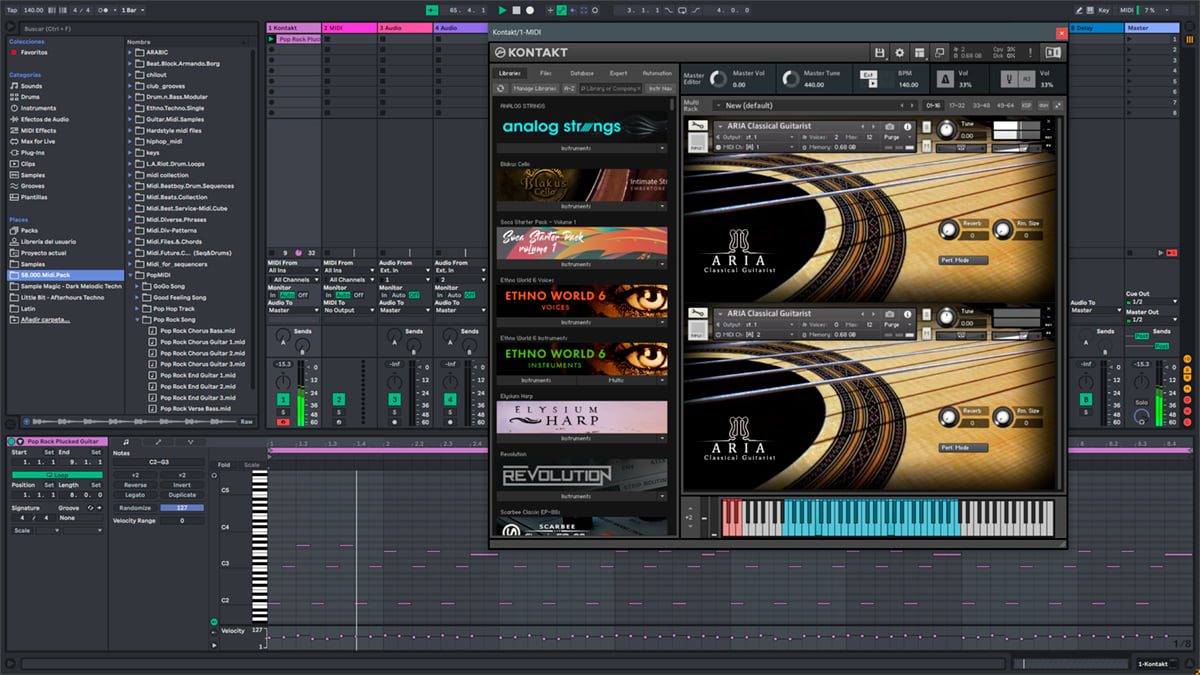Click the KSP button in rack header
1200x675 pixels.
pos(1027,105)
